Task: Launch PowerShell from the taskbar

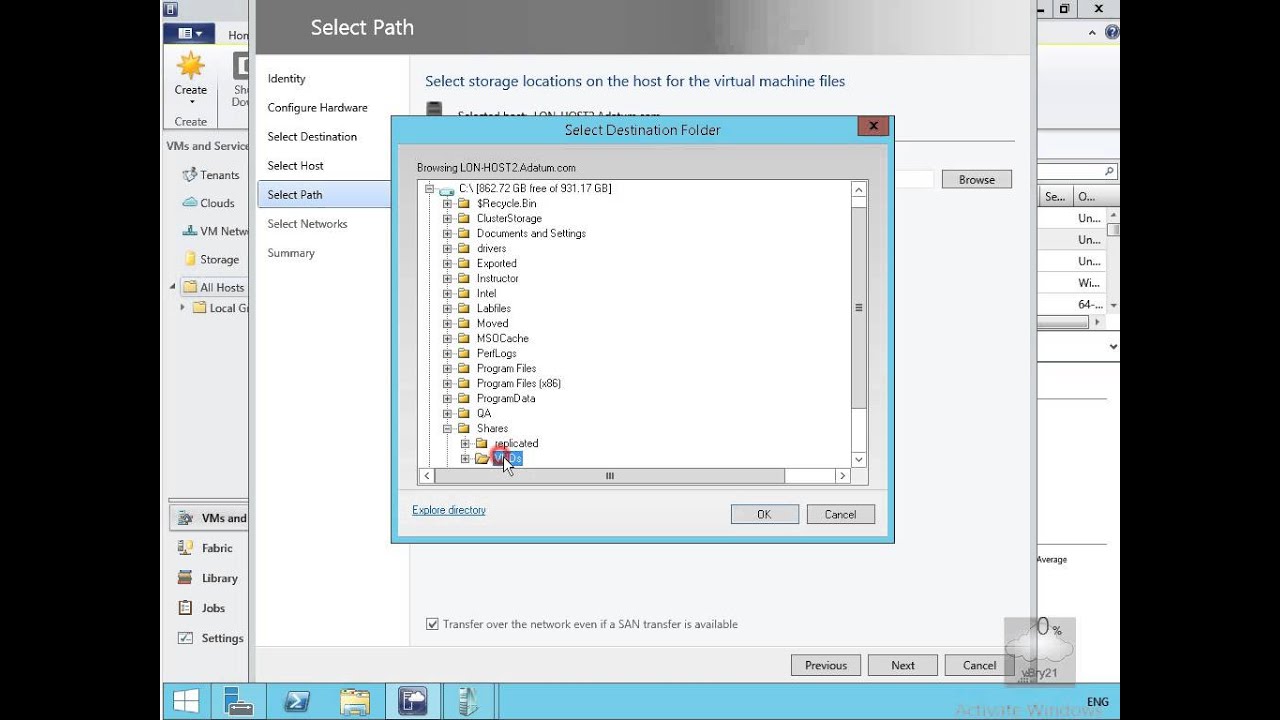Action: point(297,701)
